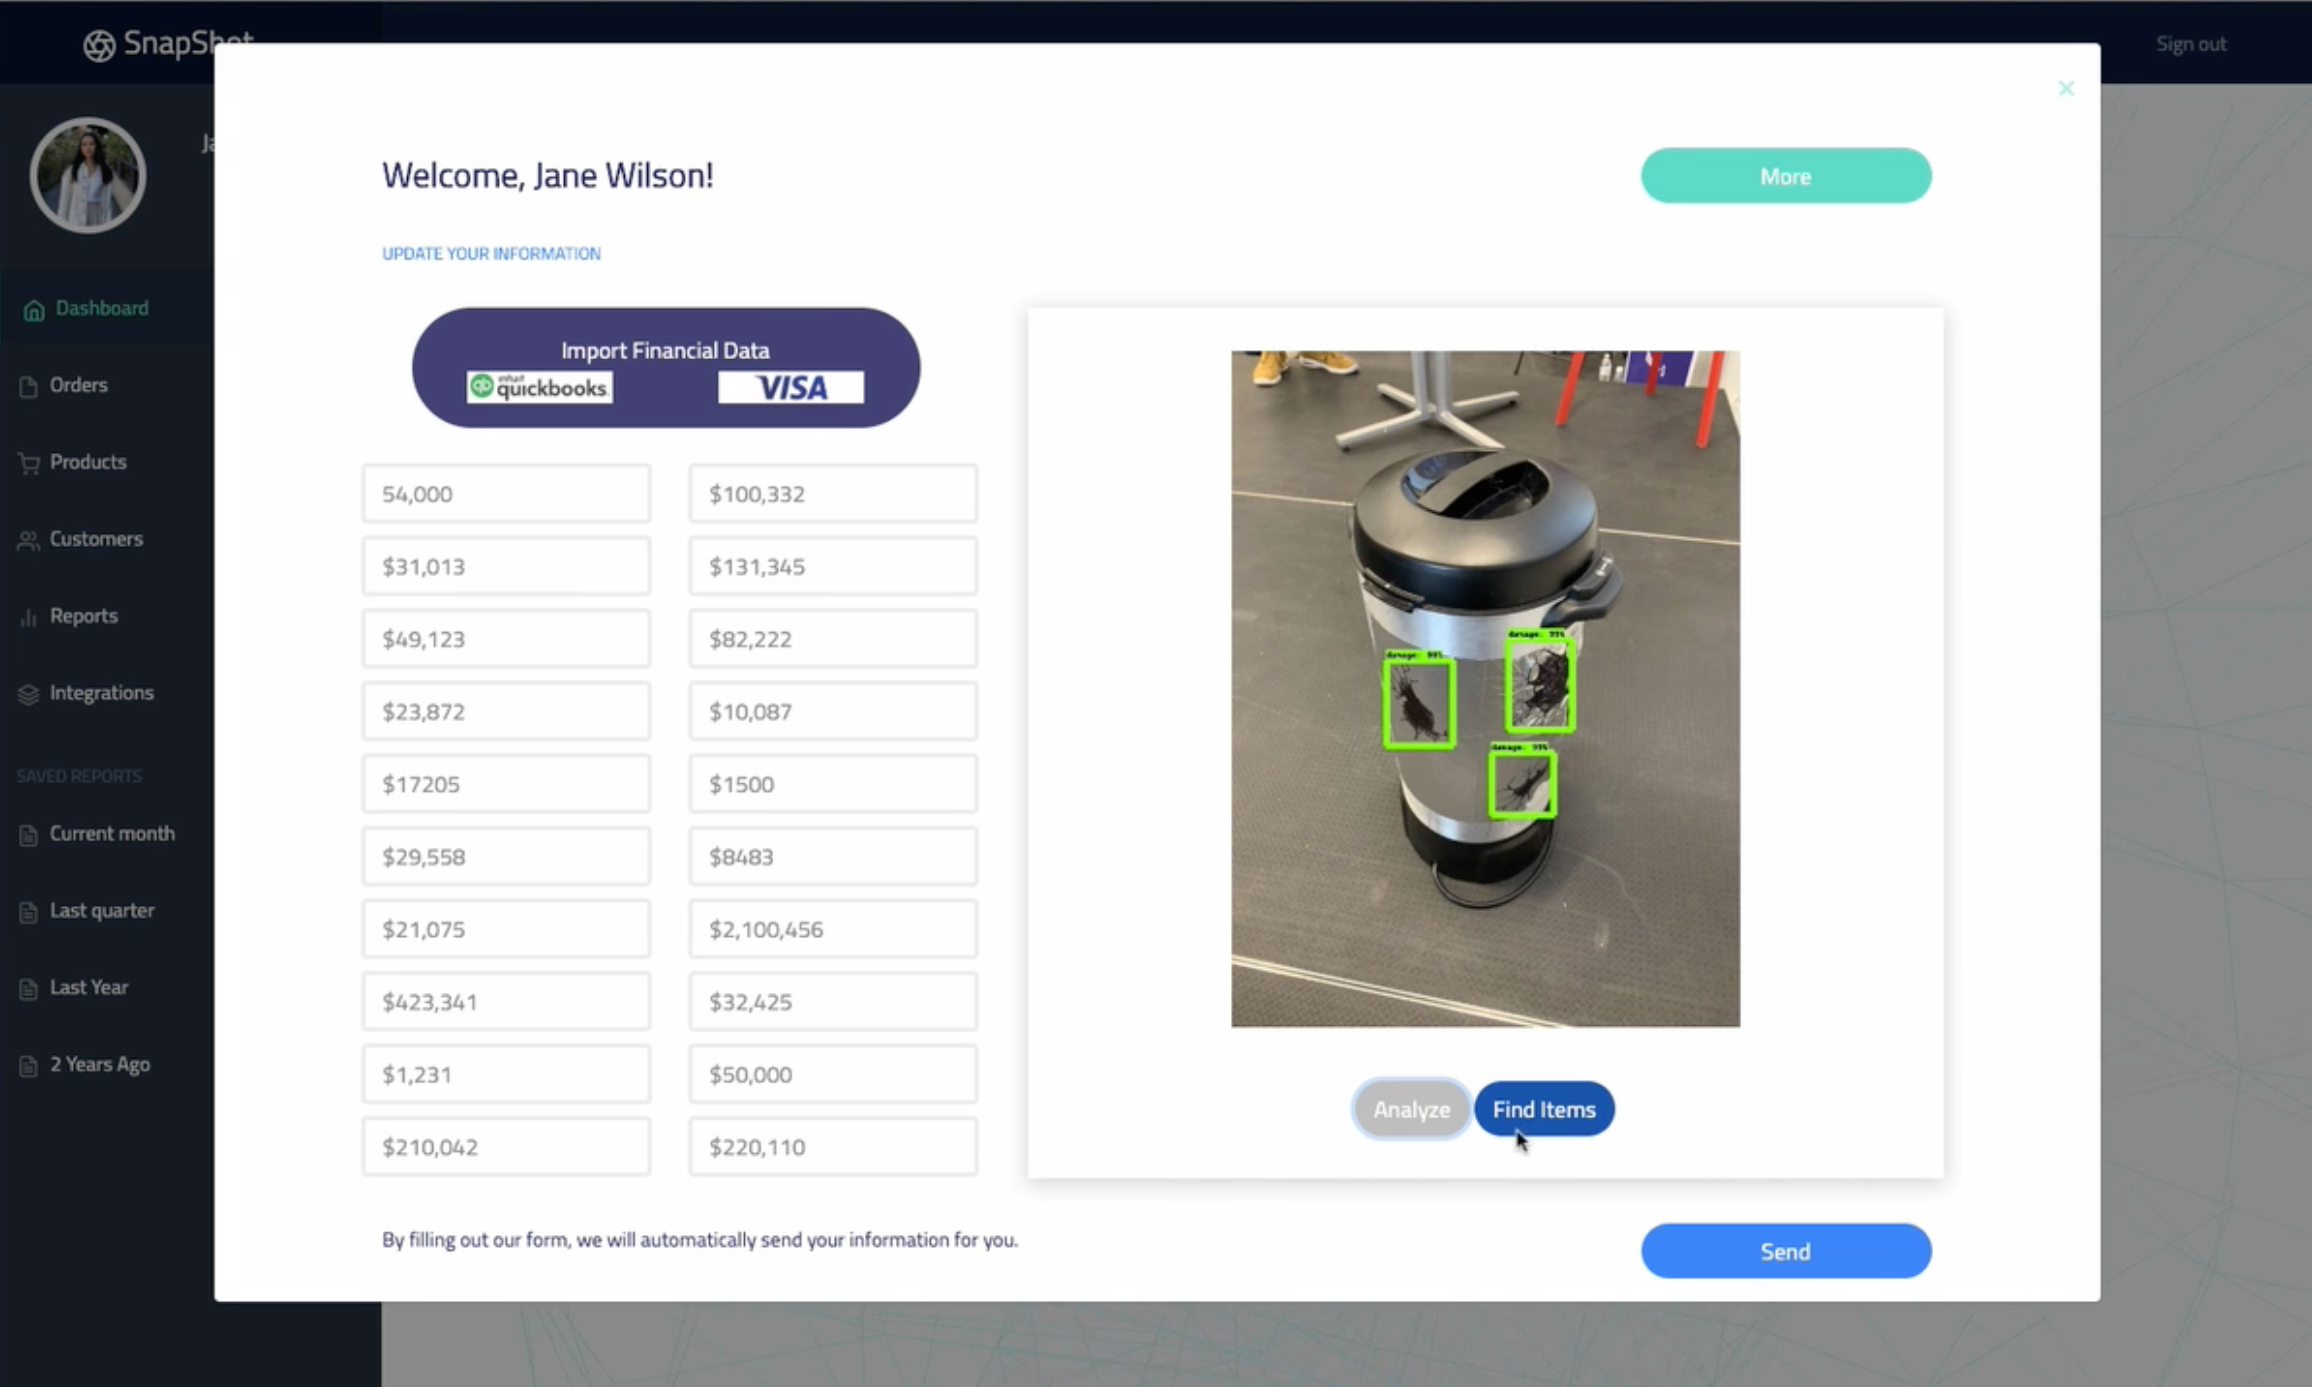Click the Customers people icon
Image resolution: width=2312 pixels, height=1387 pixels.
click(x=29, y=540)
